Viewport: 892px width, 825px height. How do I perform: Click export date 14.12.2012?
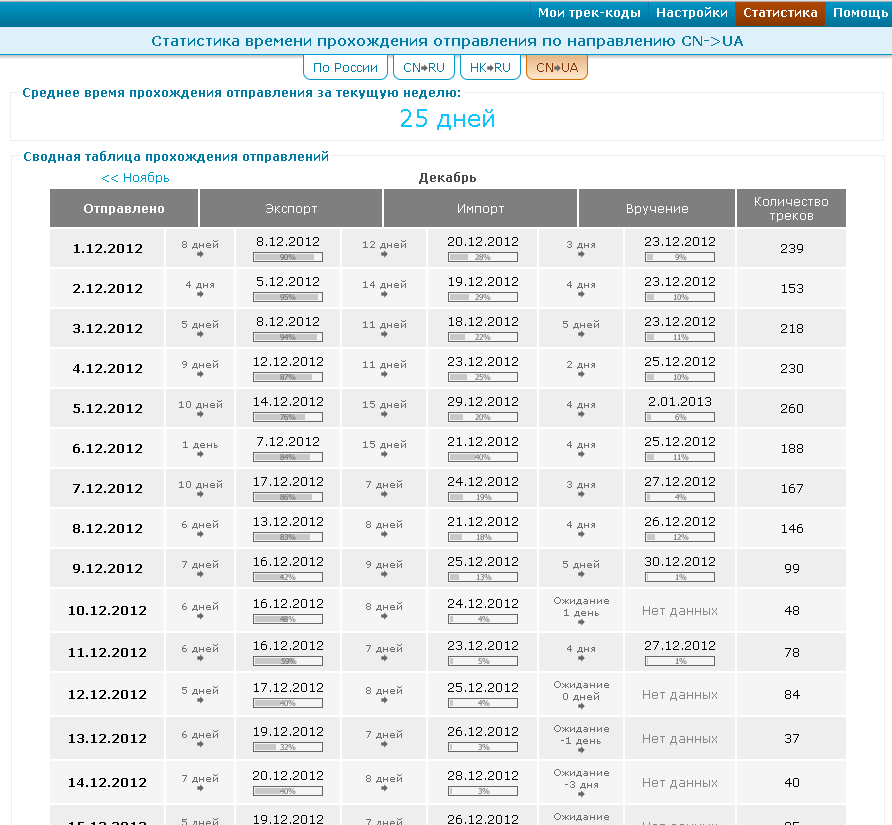tap(288, 402)
